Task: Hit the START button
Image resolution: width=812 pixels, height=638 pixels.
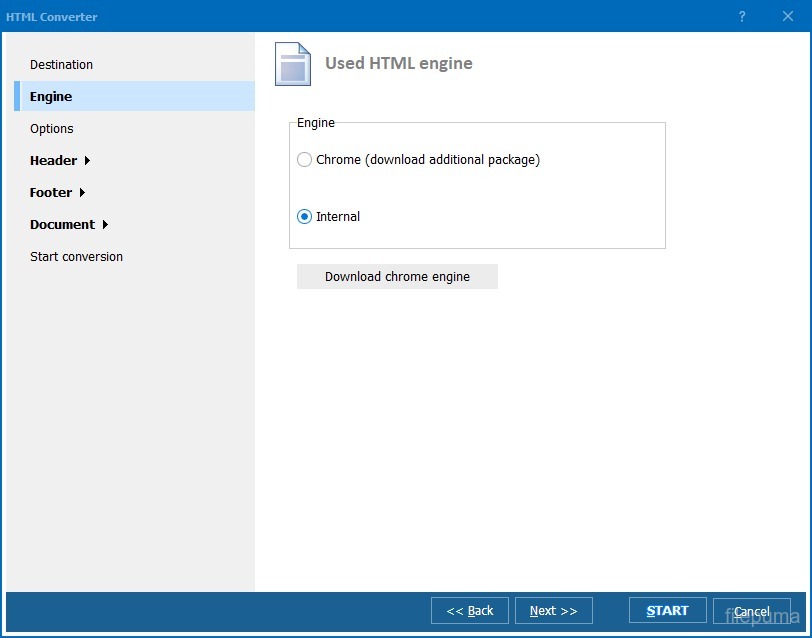Action: tap(667, 611)
